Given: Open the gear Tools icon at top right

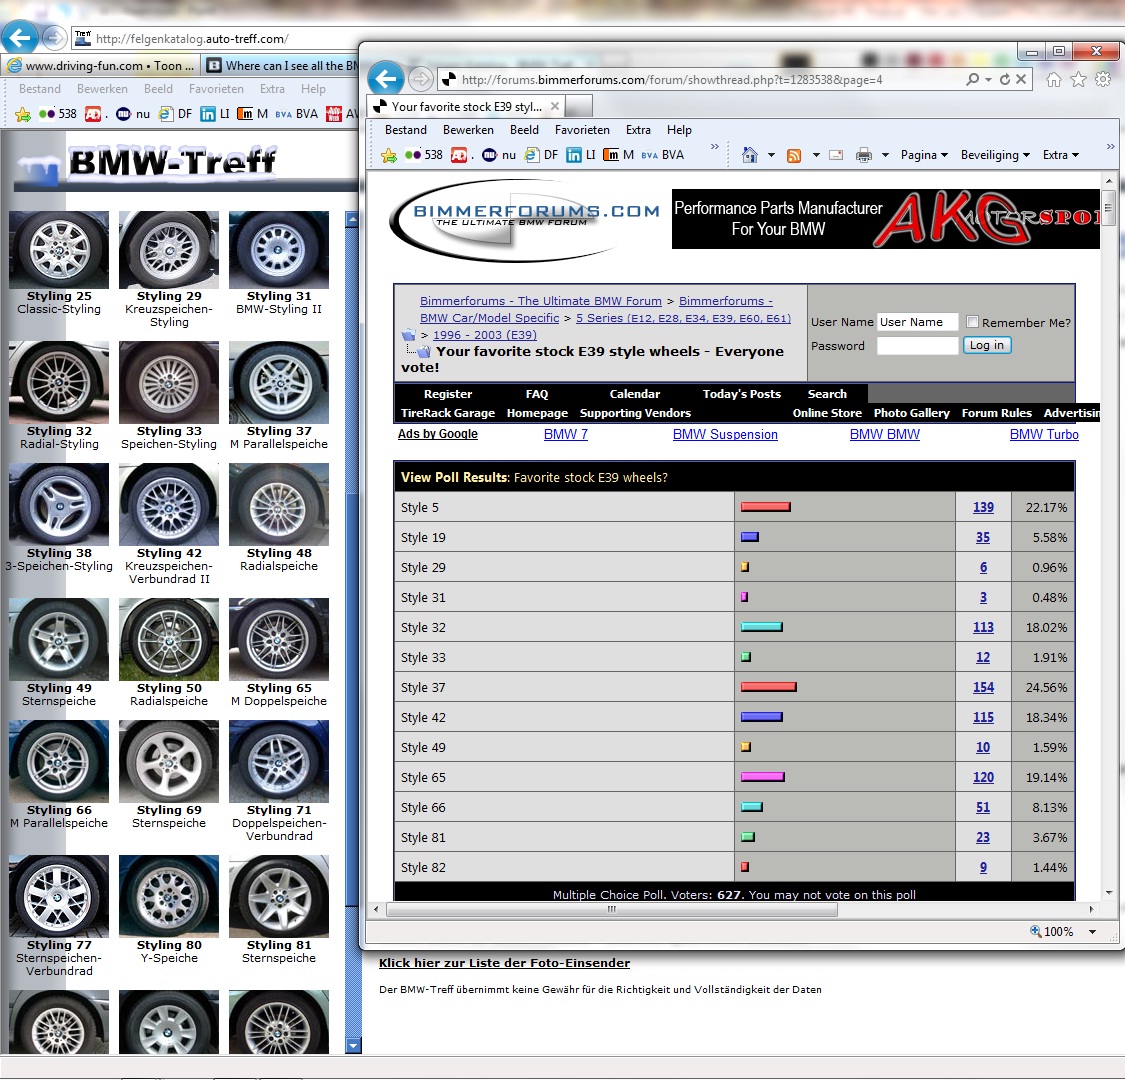Looking at the screenshot, I should click(x=1103, y=80).
